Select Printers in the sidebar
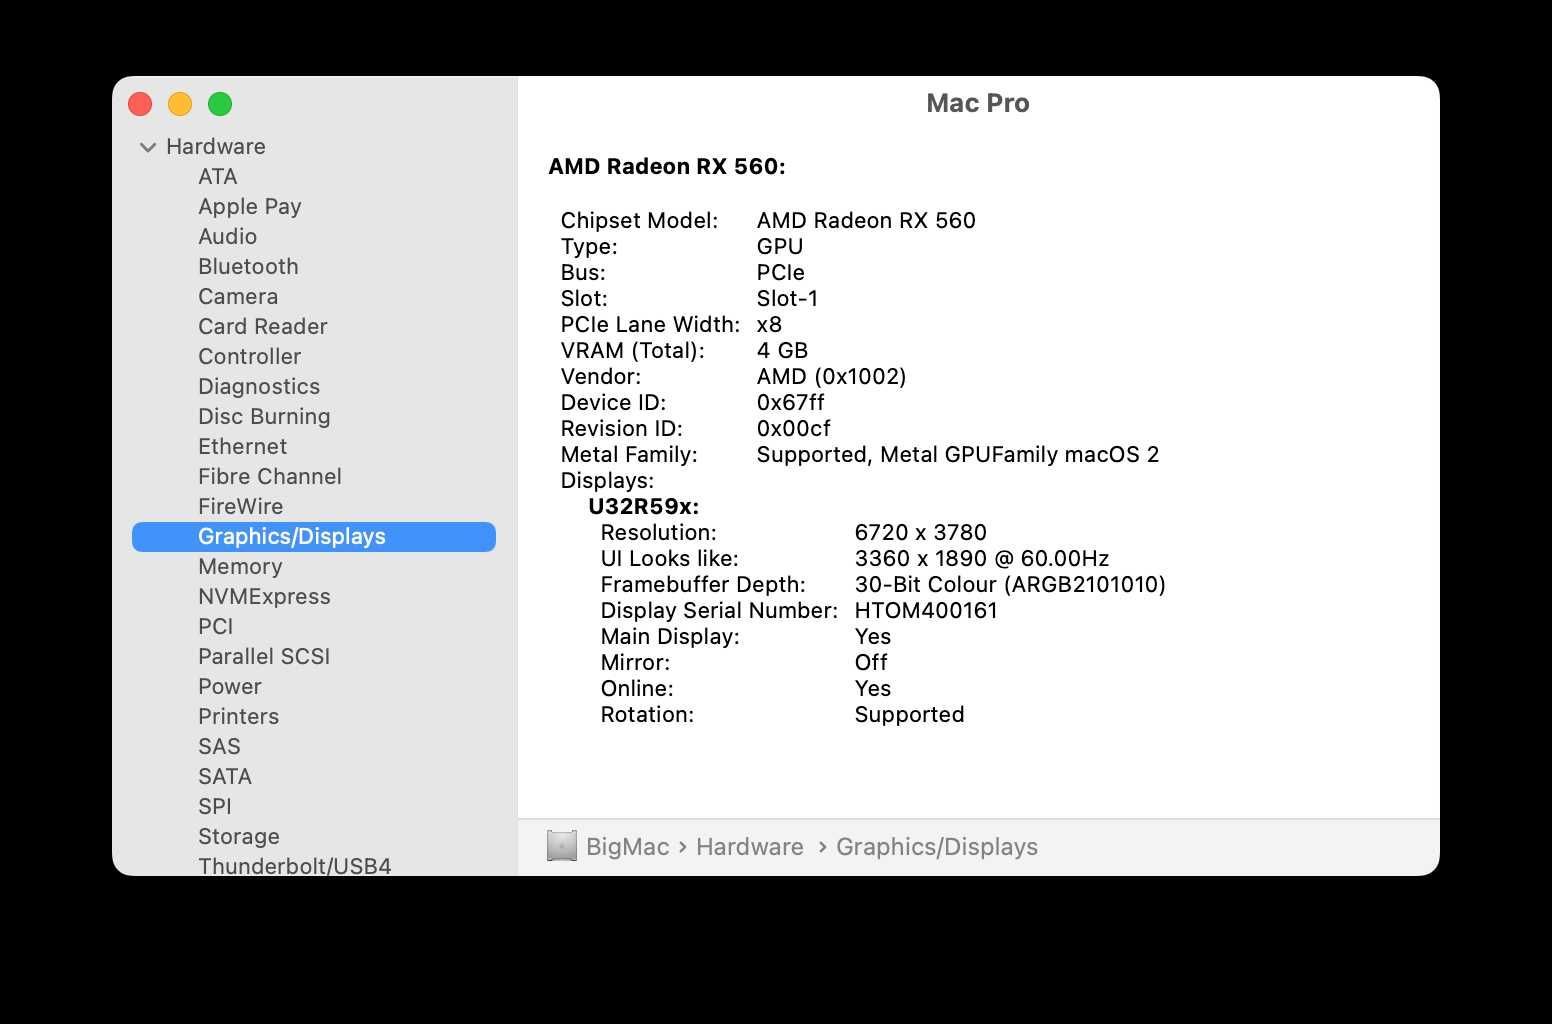Viewport: 1552px width, 1024px height. point(238,716)
